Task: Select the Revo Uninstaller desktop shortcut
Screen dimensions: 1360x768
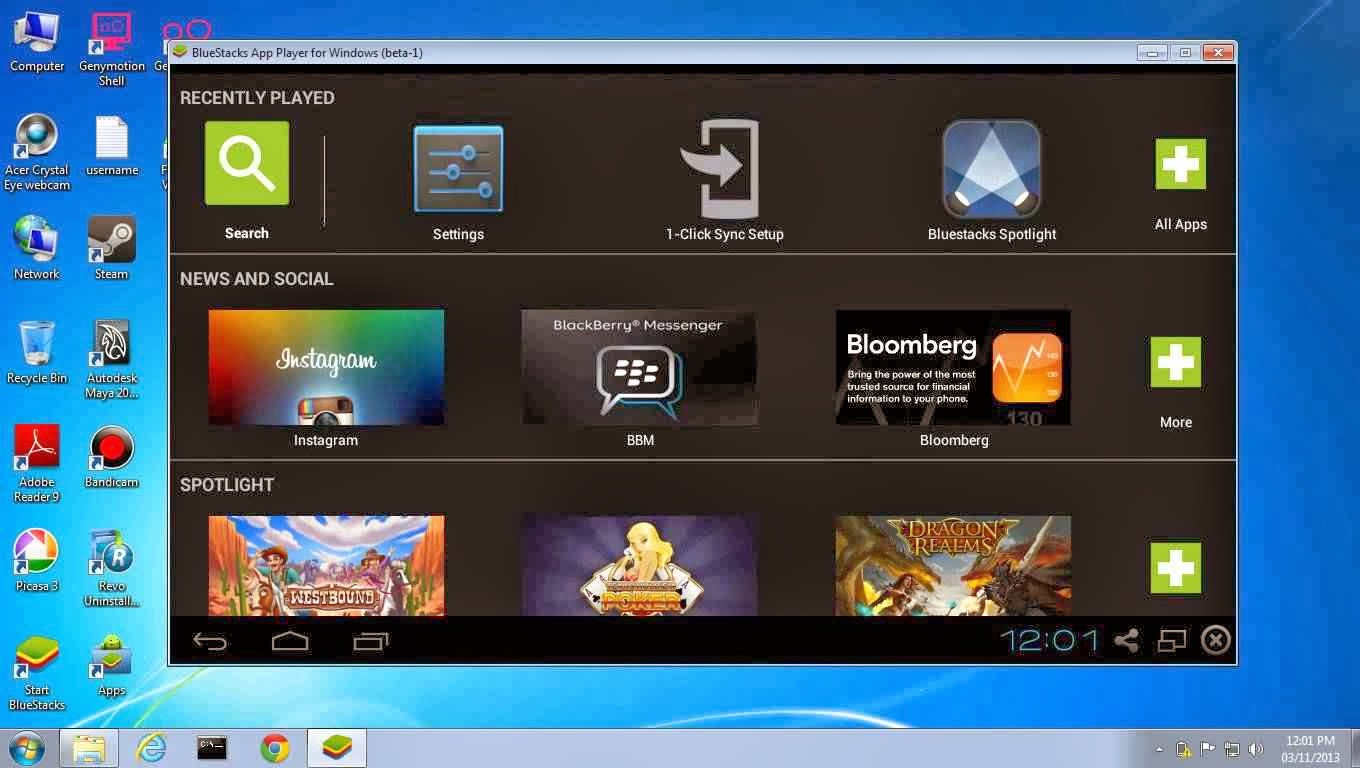Action: 111,568
